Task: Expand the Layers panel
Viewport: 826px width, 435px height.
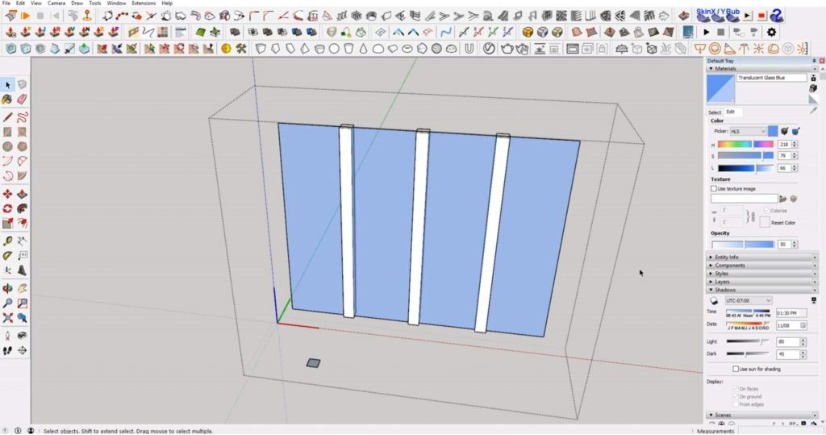Action: coord(762,282)
